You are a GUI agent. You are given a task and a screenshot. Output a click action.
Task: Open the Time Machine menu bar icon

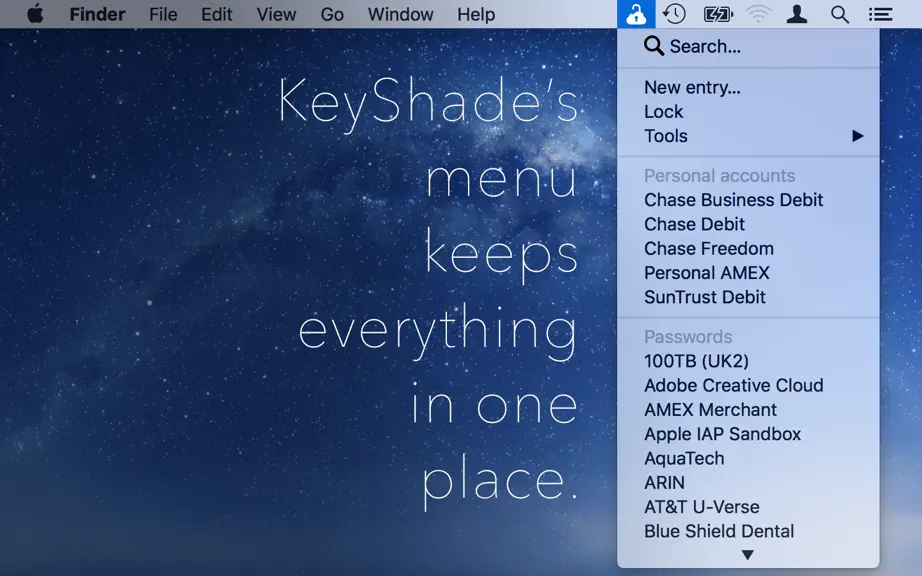(674, 14)
